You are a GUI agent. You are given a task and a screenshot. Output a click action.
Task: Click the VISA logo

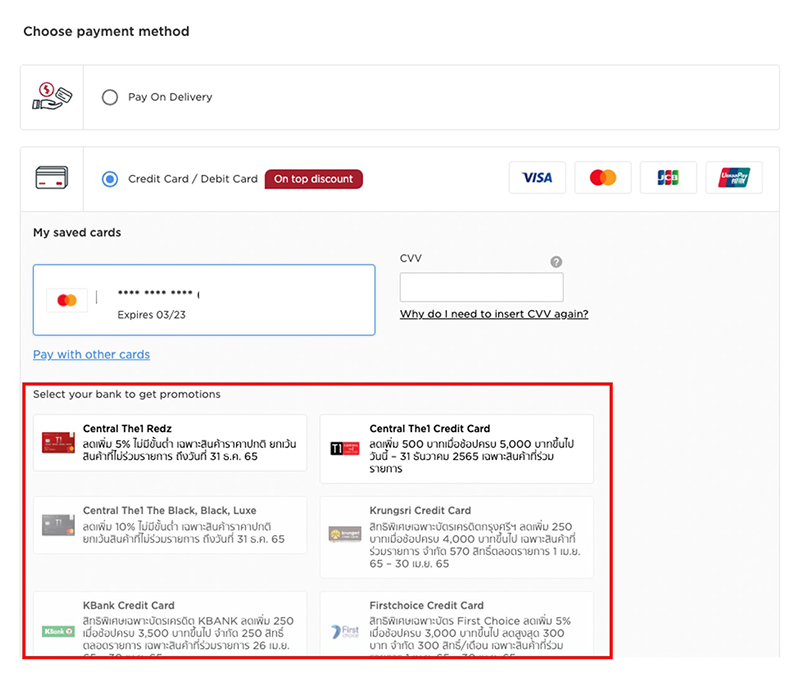(x=537, y=178)
